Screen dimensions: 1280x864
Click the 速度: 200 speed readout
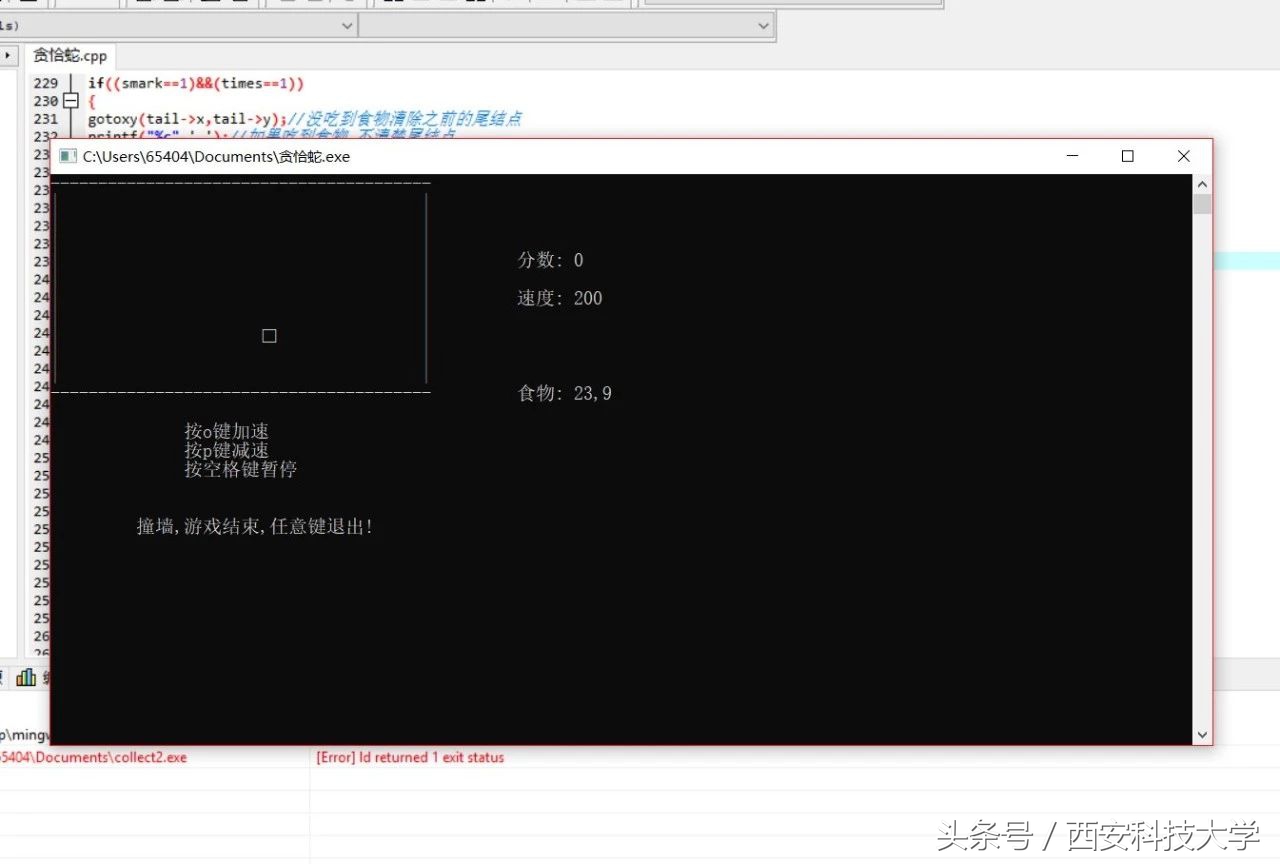pyautogui.click(x=556, y=297)
